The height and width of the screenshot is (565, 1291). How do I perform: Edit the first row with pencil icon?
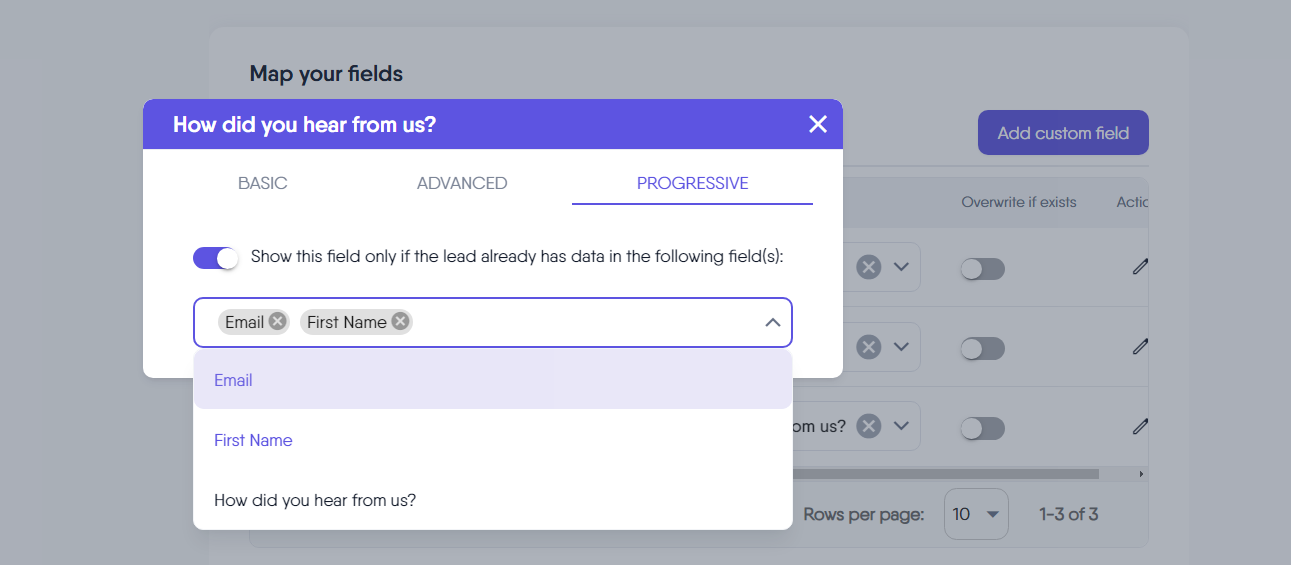pyautogui.click(x=1139, y=267)
